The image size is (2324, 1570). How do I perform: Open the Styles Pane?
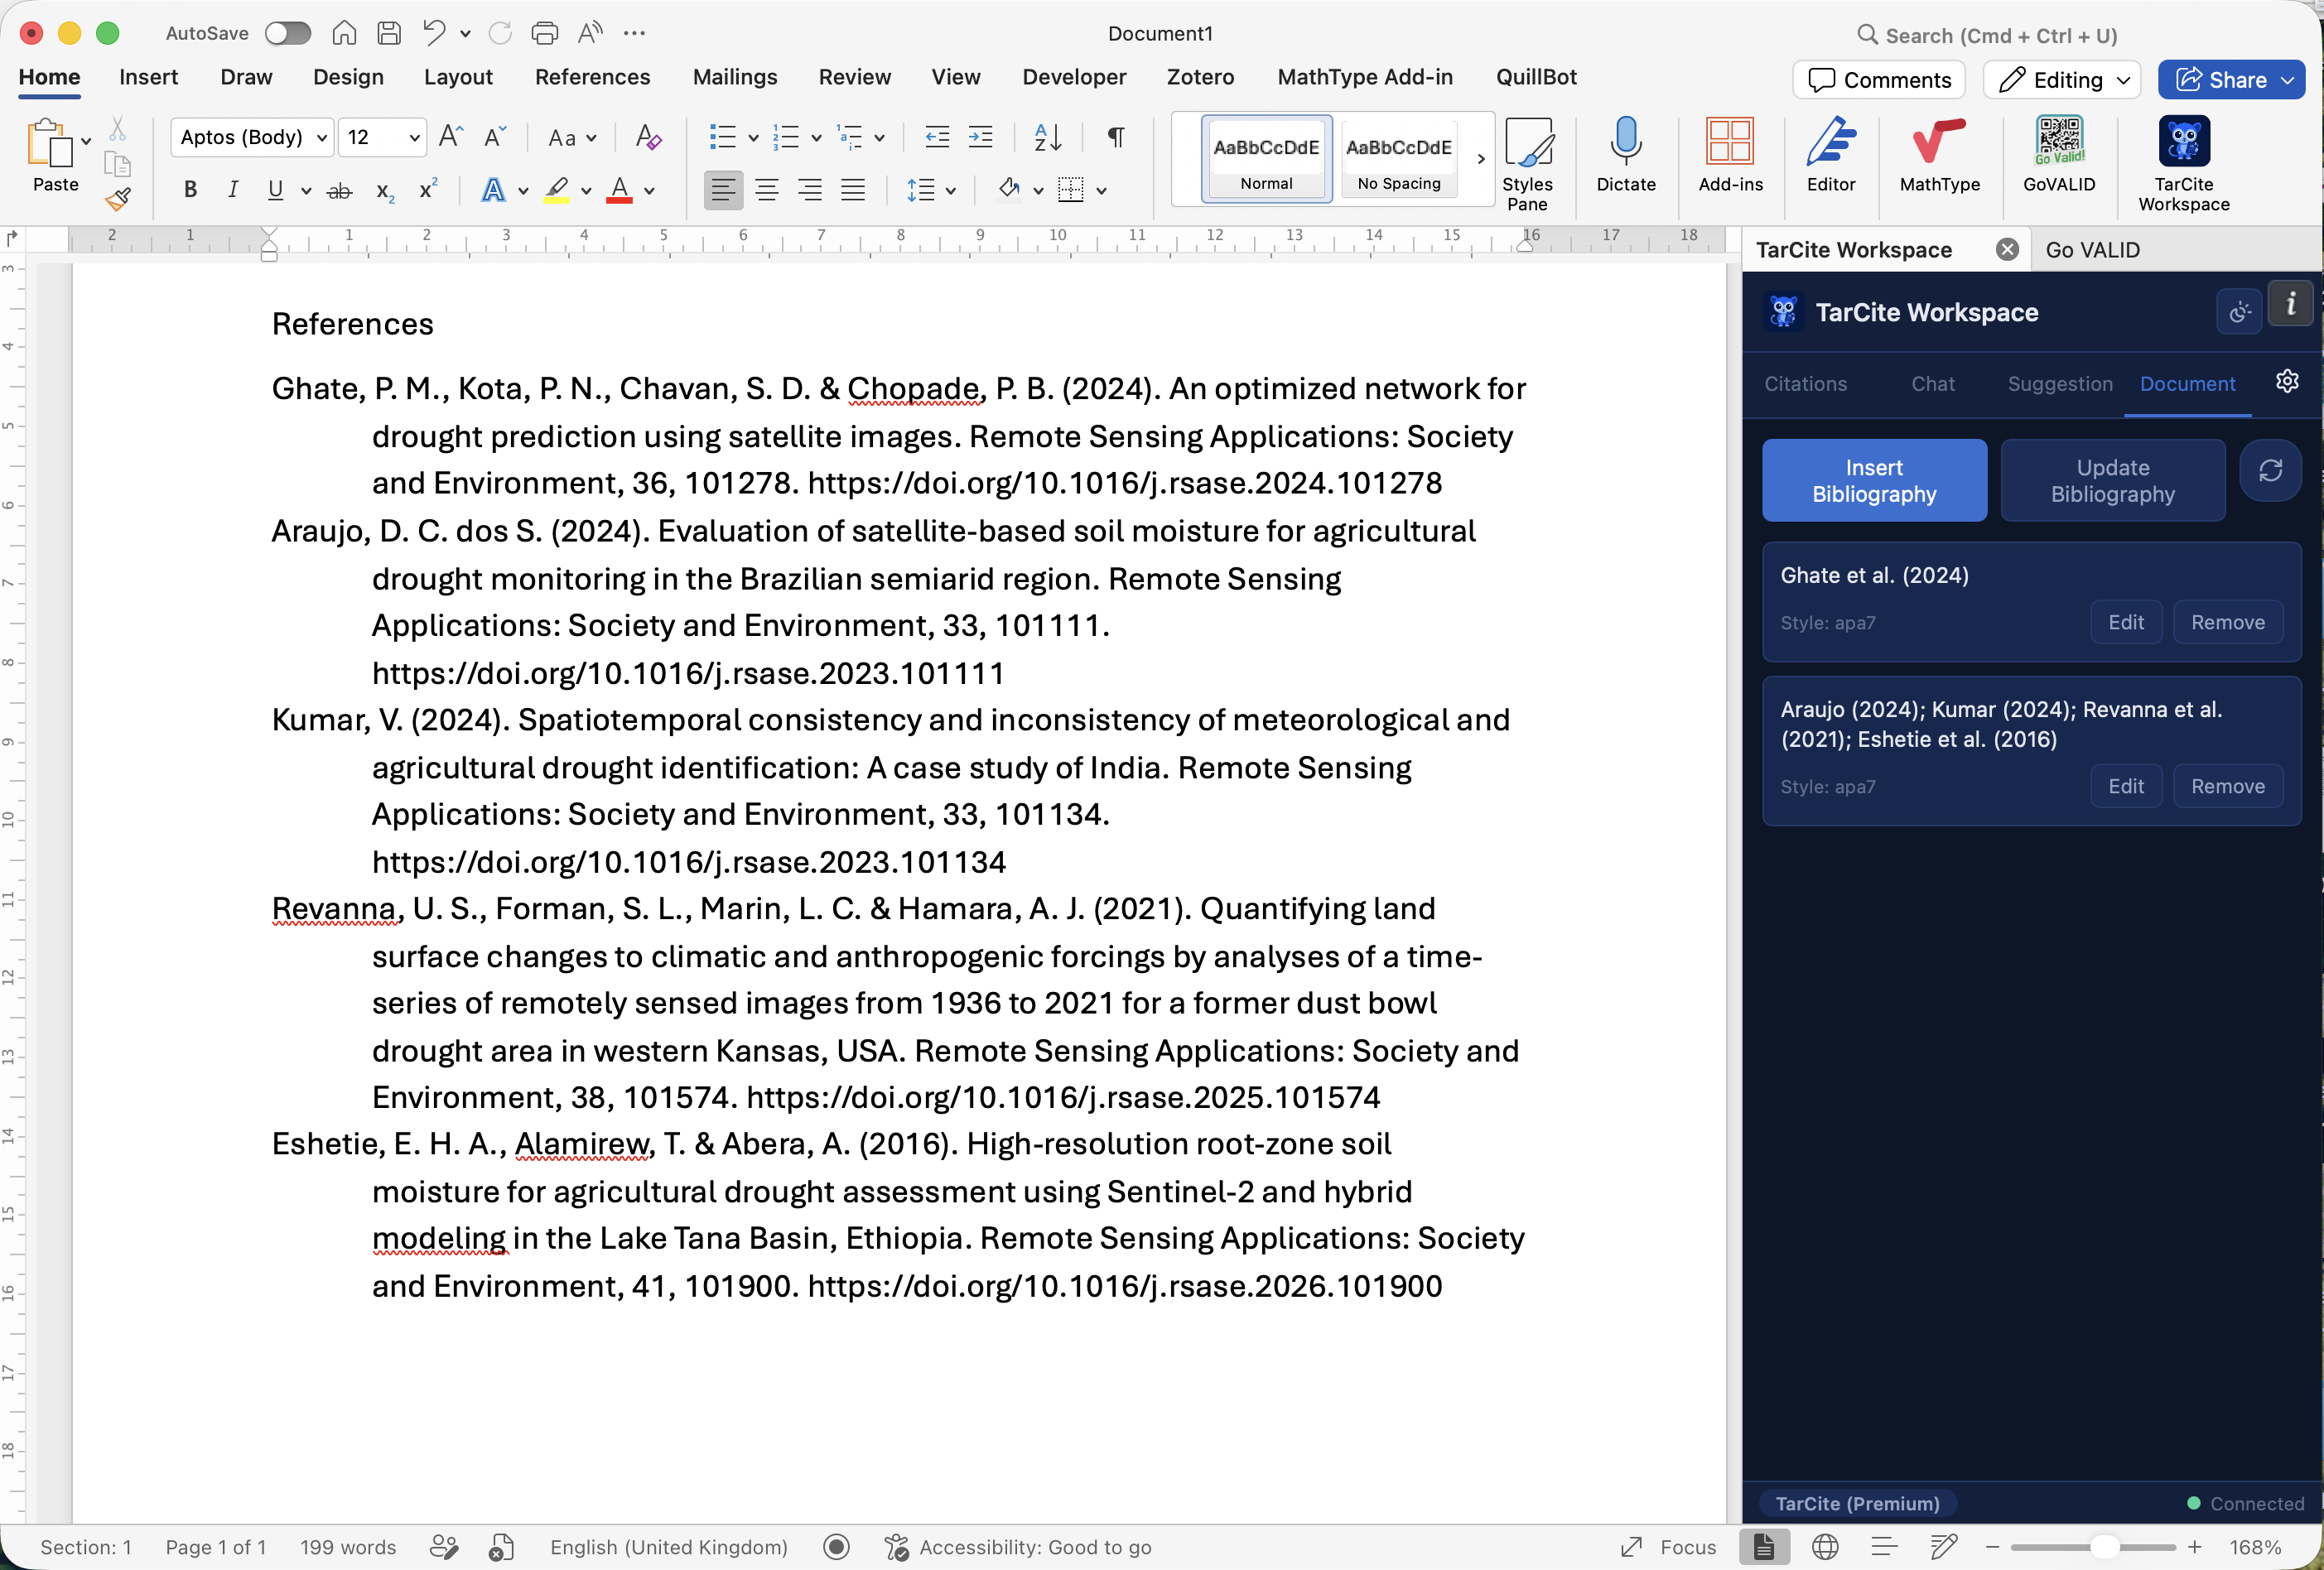click(1527, 165)
